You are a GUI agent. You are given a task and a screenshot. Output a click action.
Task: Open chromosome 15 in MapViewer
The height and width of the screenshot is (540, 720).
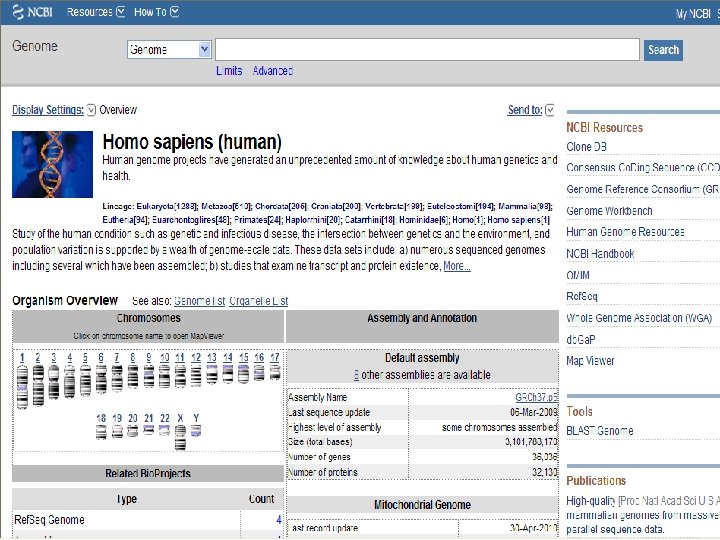tap(243, 357)
